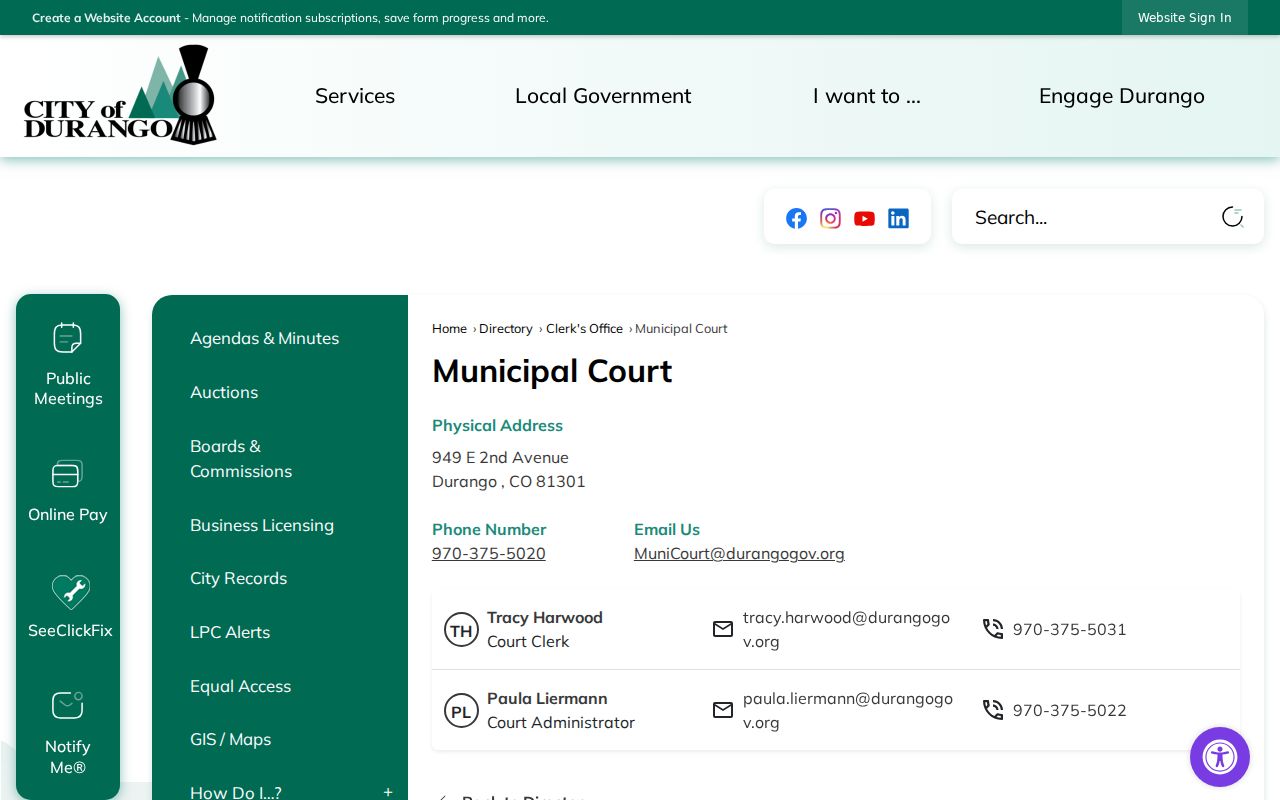Go to Directory breadcrumb
The width and height of the screenshot is (1280, 800).
point(505,328)
